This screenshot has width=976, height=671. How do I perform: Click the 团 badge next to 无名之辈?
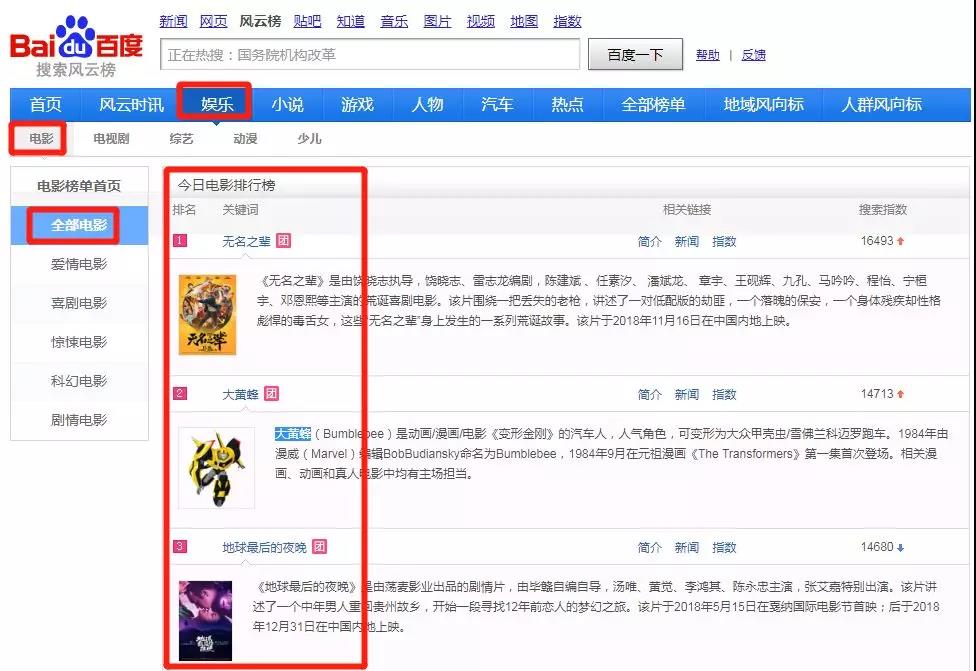[284, 240]
